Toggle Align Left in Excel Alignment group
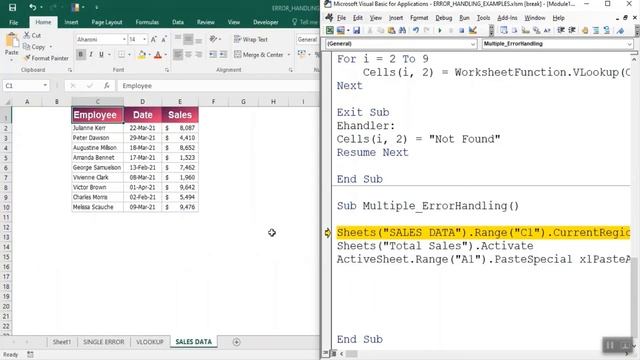 [x=178, y=54]
